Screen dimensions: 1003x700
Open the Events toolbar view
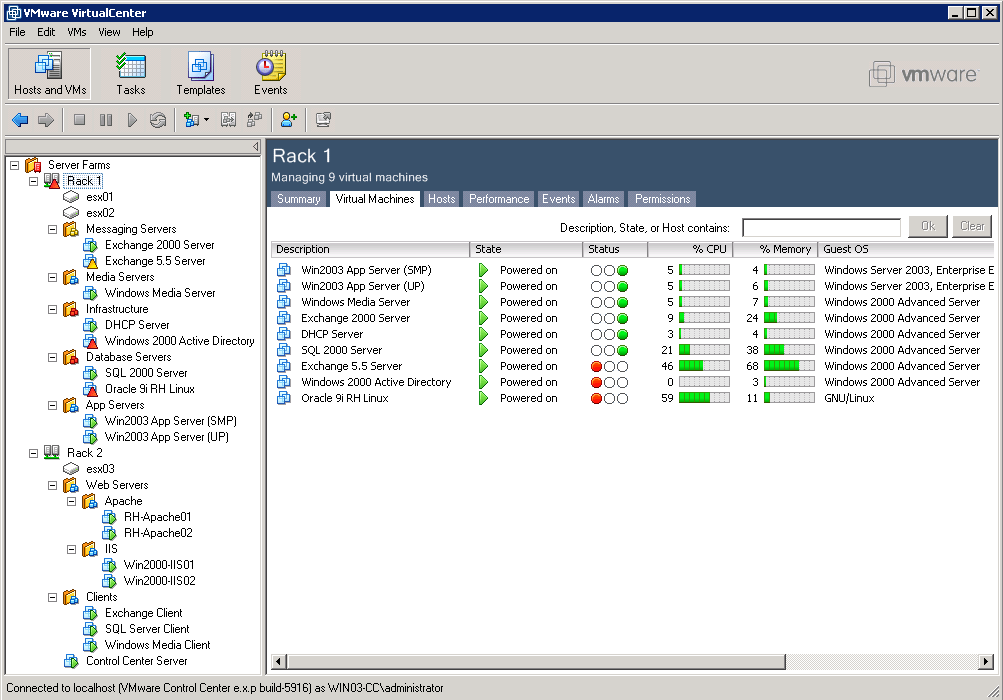click(x=271, y=74)
